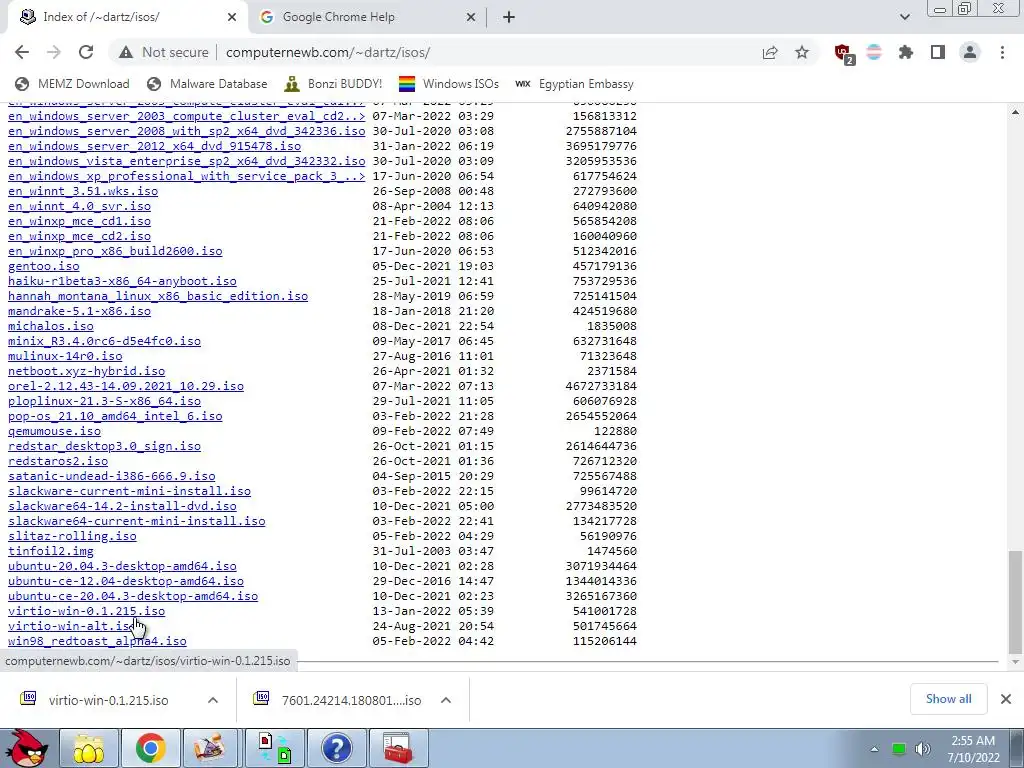The image size is (1024, 768).
Task: Download win98_redtoast_alpha4.iso
Action: tap(97, 641)
